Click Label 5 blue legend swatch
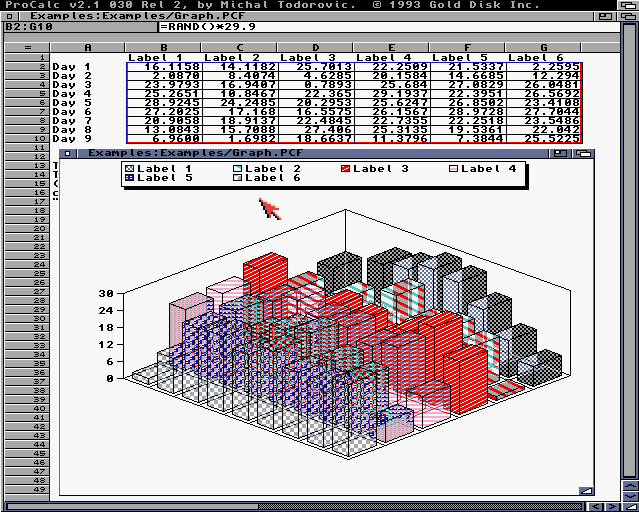 (x=130, y=178)
